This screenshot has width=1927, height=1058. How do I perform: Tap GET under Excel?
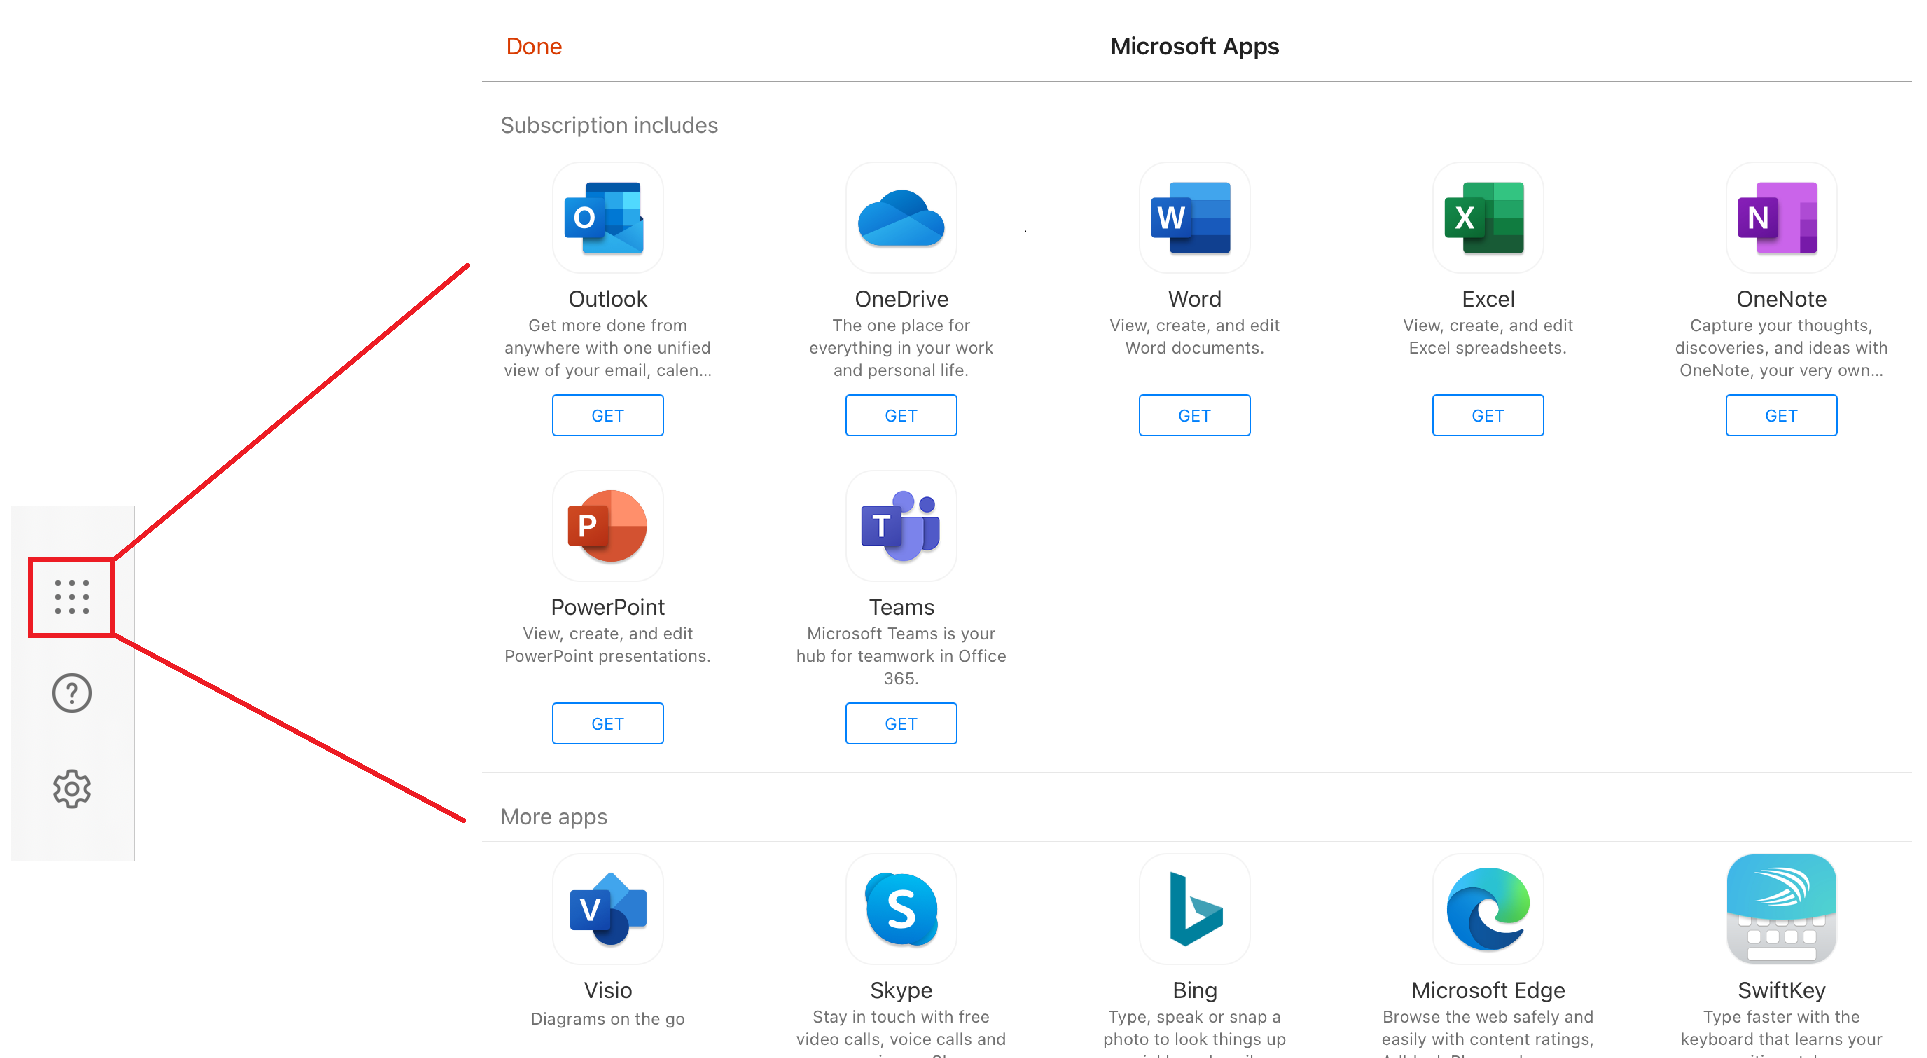click(1487, 415)
